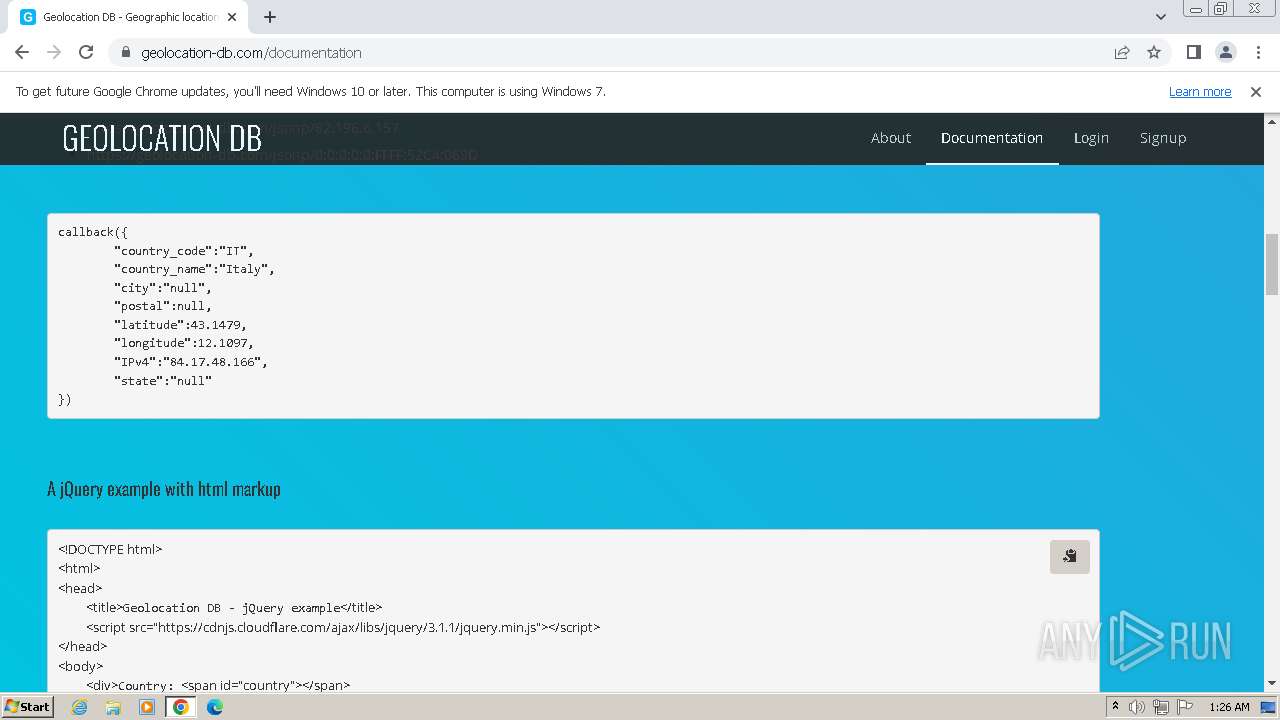Click the scrollbar up arrow
This screenshot has height=720, width=1280.
1272,120
